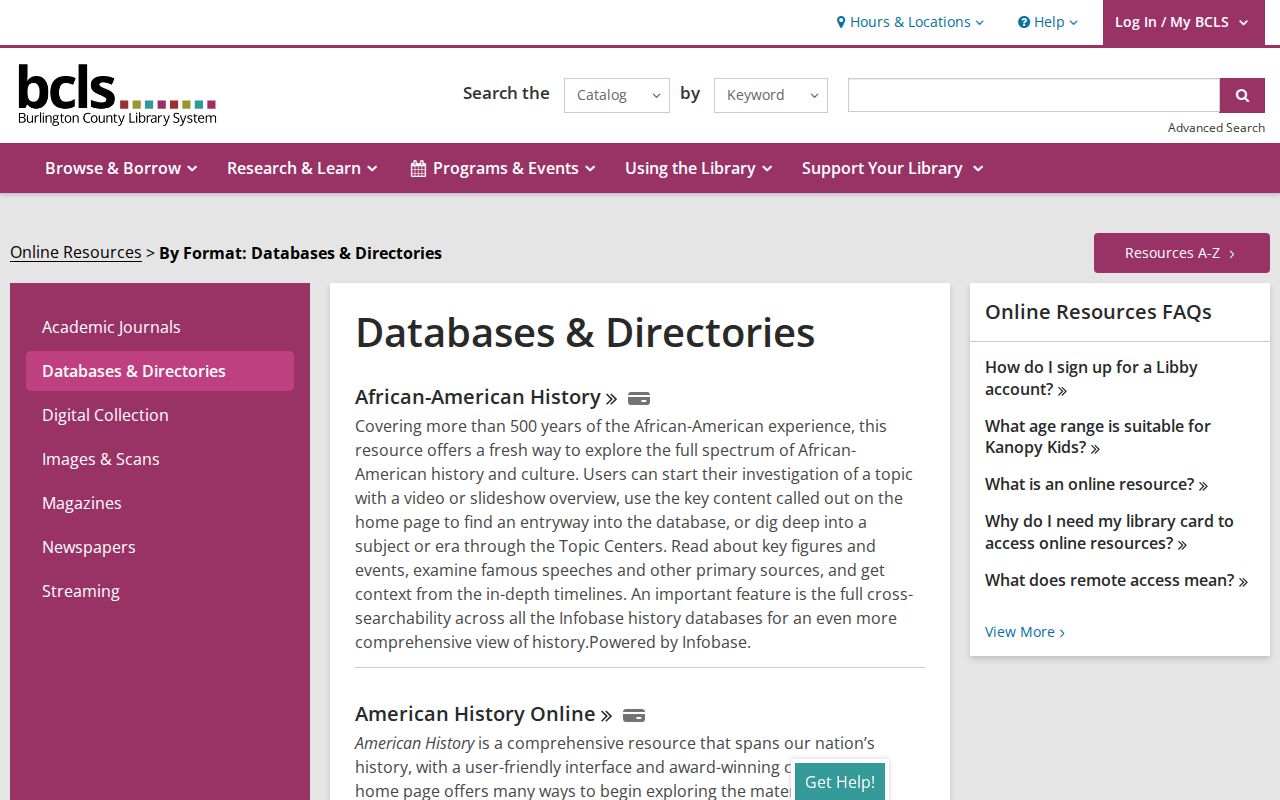Select Magazines in sidebar
This screenshot has height=800, width=1280.
pyautogui.click(x=160, y=503)
